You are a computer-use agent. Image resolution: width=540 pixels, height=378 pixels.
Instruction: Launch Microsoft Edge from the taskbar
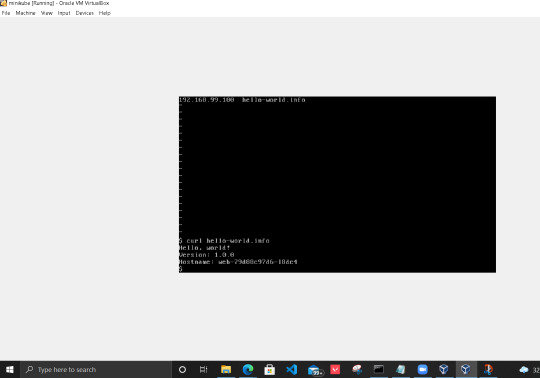point(248,370)
